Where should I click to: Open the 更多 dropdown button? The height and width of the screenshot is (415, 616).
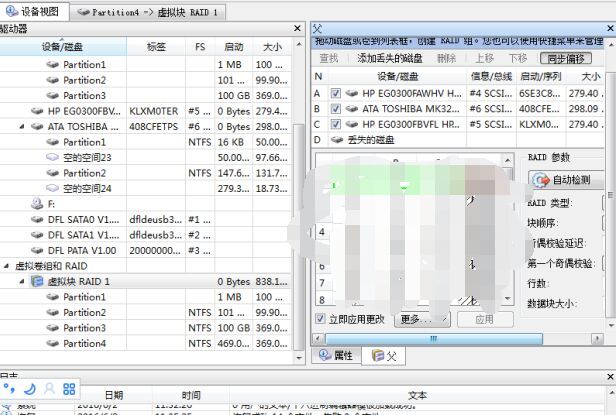coord(420,319)
